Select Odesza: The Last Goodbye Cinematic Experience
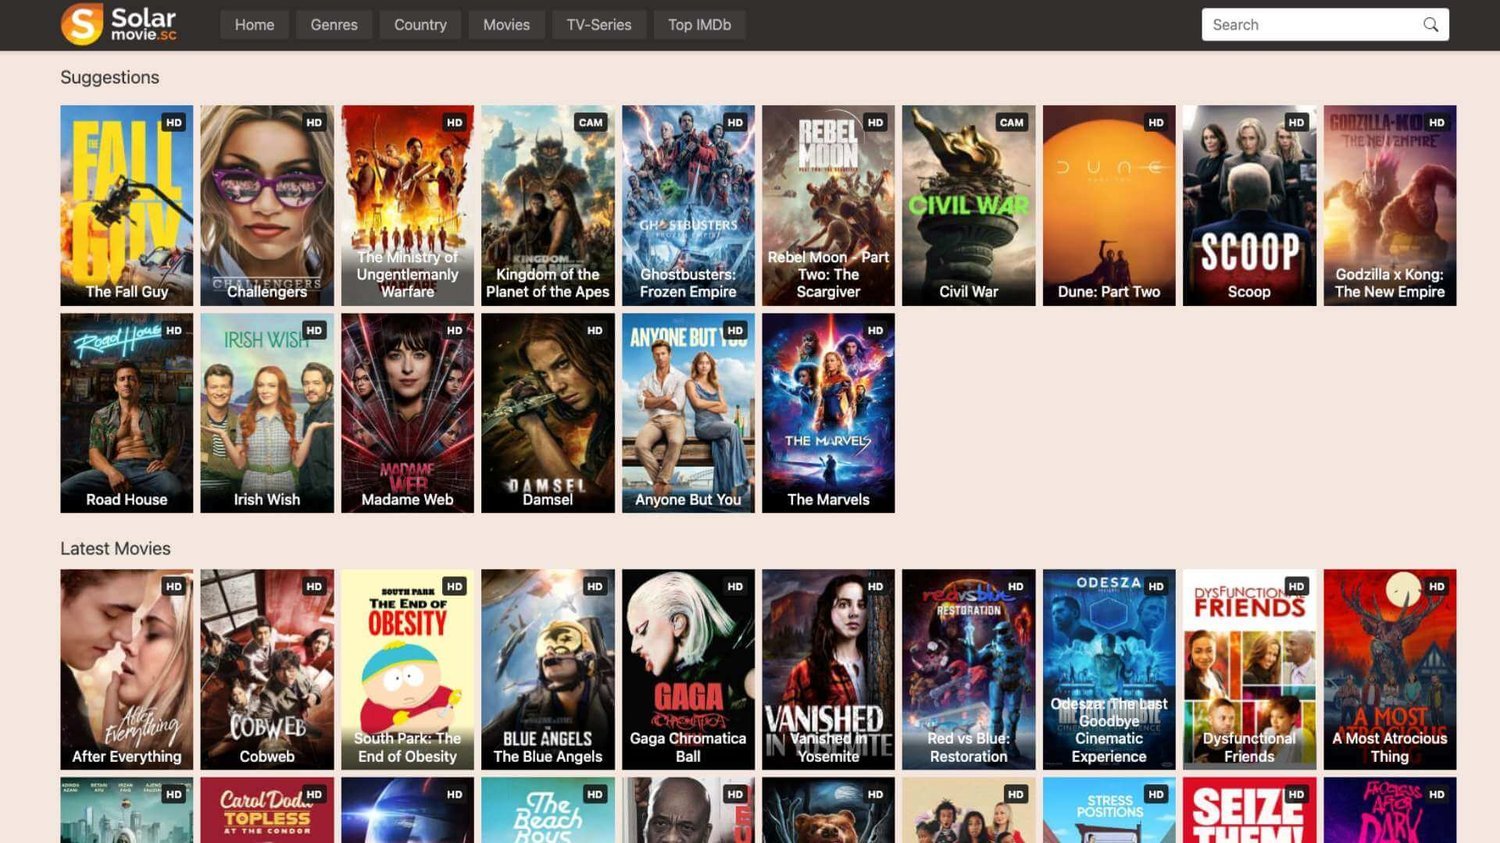Screen dimensions: 1500x843 [1109, 669]
